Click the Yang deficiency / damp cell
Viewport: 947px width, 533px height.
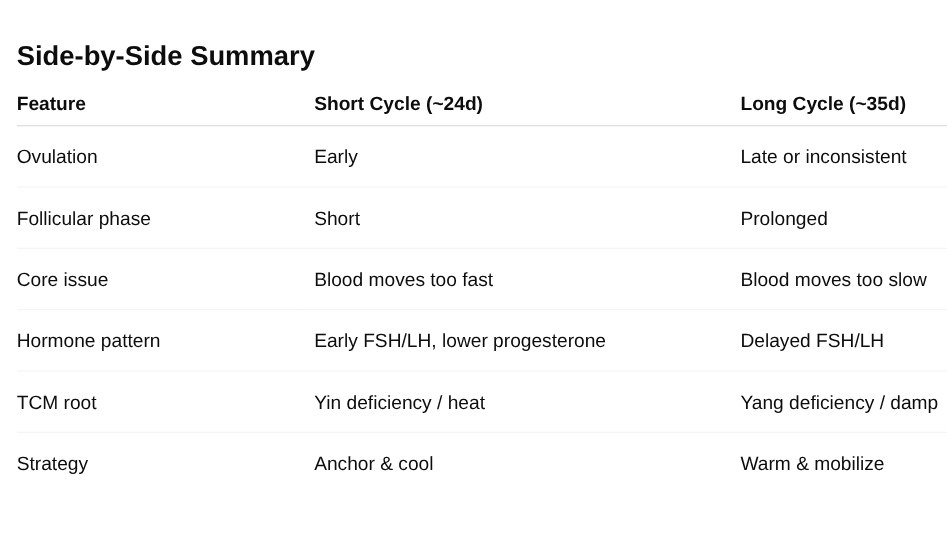coord(839,403)
